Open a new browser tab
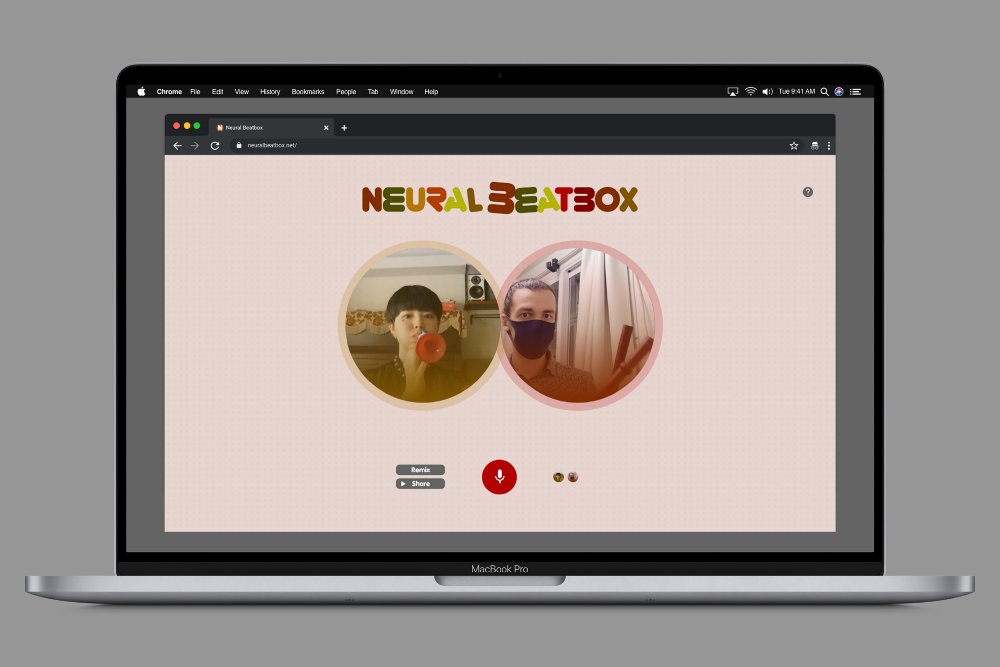1000x667 pixels. [344, 127]
